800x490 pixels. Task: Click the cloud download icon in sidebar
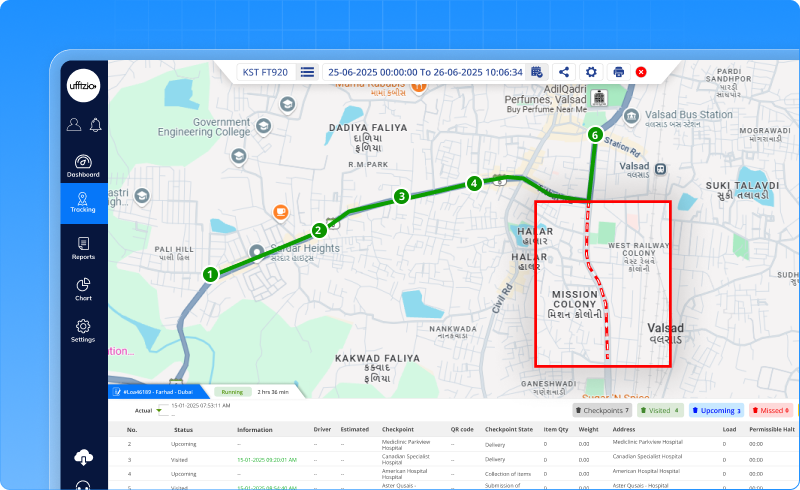pos(83,457)
